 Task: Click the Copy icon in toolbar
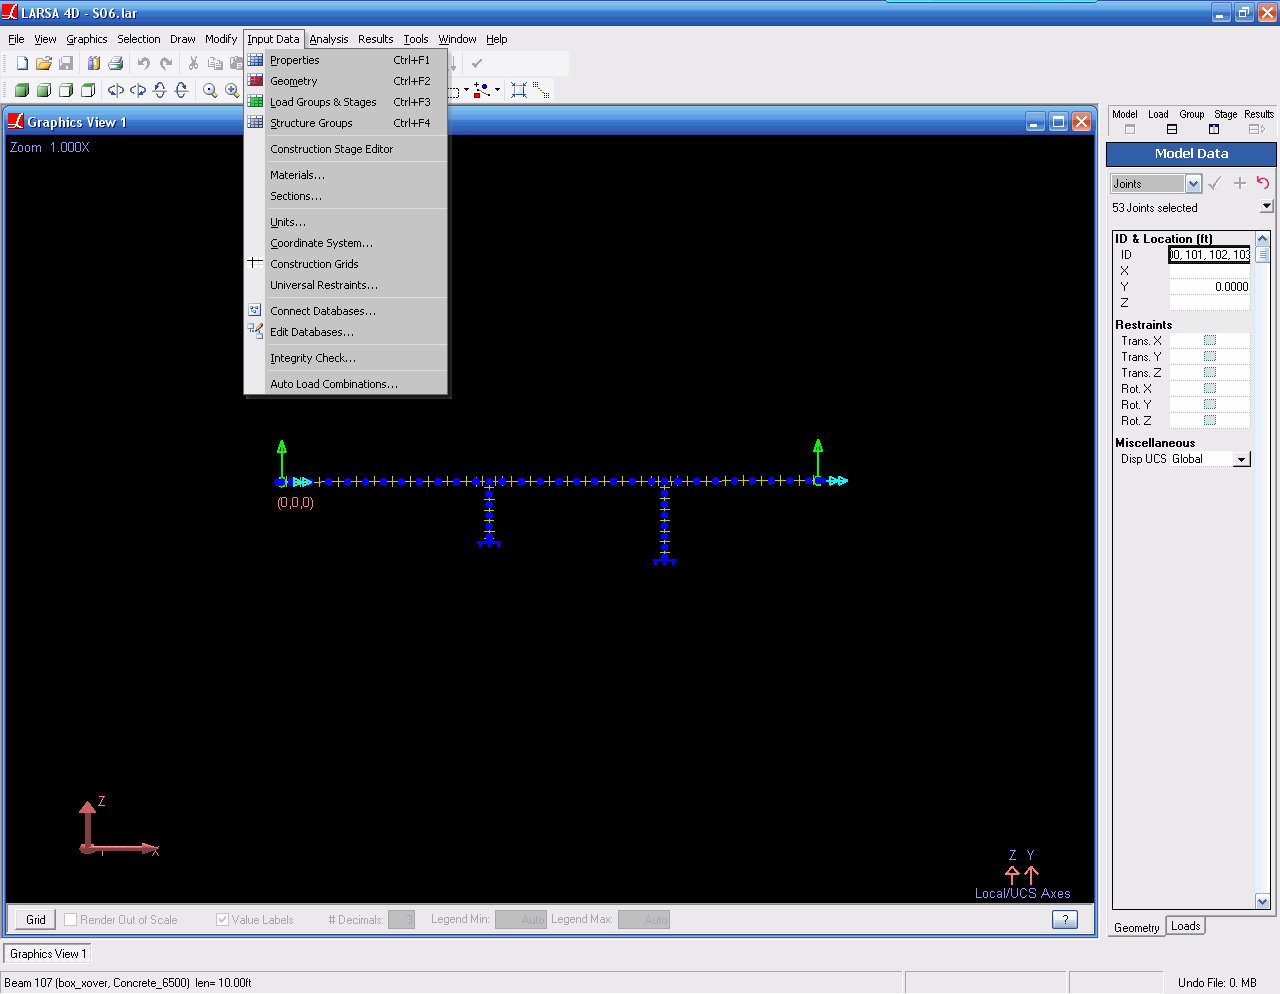pyautogui.click(x=215, y=63)
